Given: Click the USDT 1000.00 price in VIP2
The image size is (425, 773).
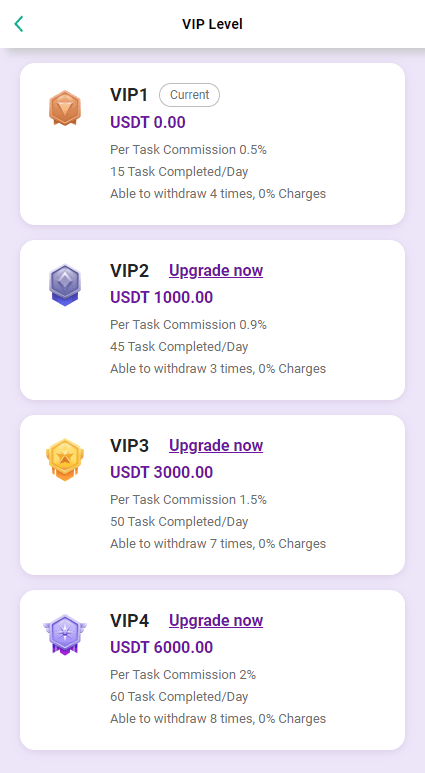Looking at the screenshot, I should tap(162, 297).
